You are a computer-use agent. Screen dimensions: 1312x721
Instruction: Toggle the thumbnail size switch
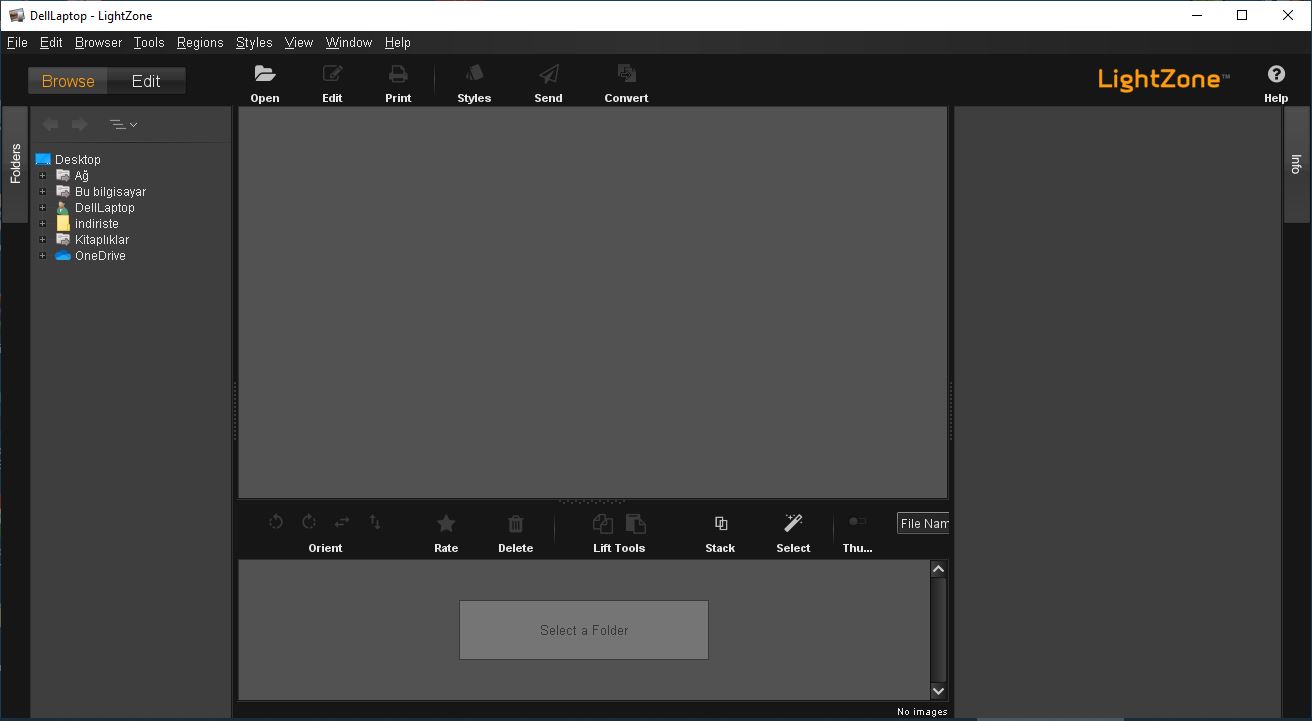pos(857,521)
